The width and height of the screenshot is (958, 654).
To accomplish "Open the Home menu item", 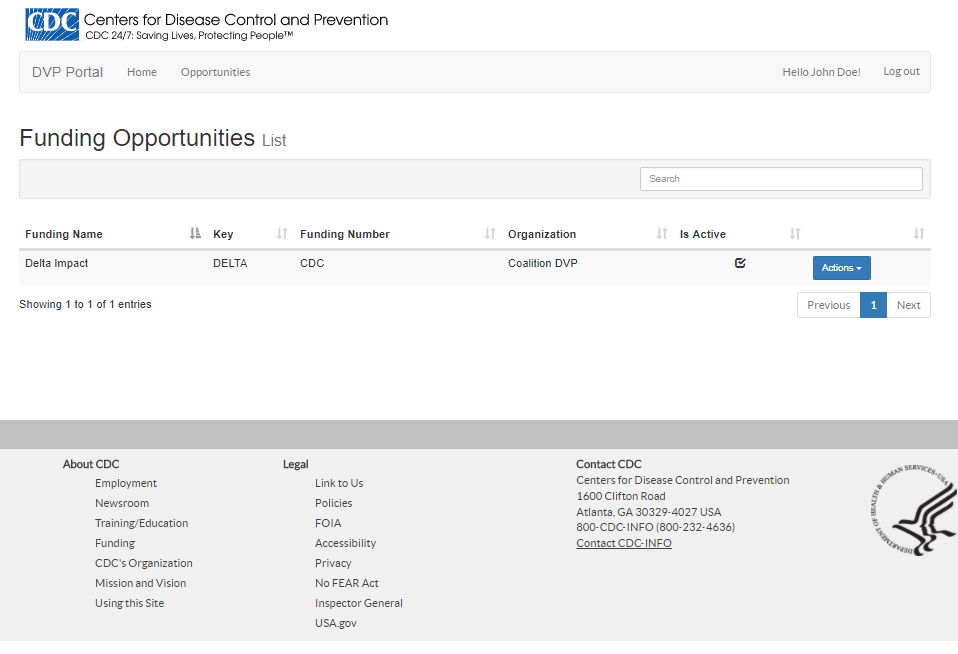I will click(142, 72).
